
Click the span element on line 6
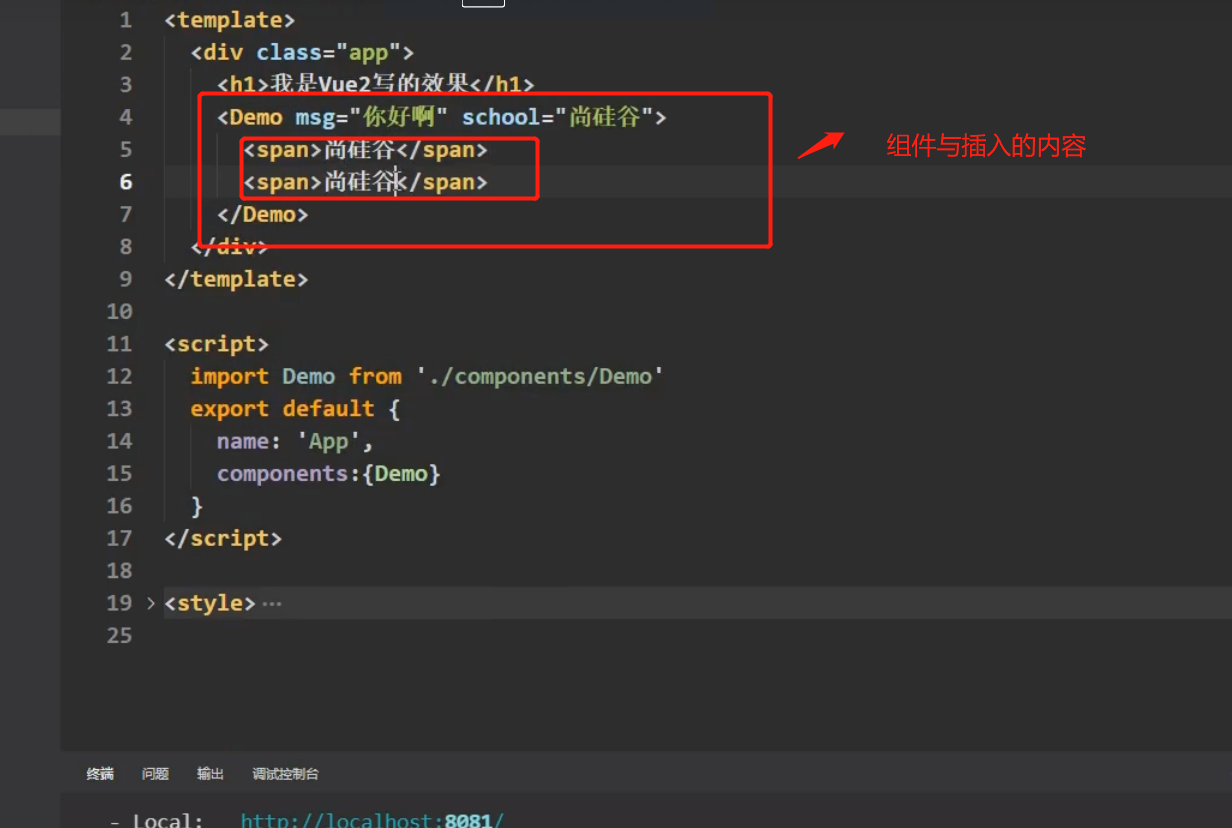click(365, 182)
